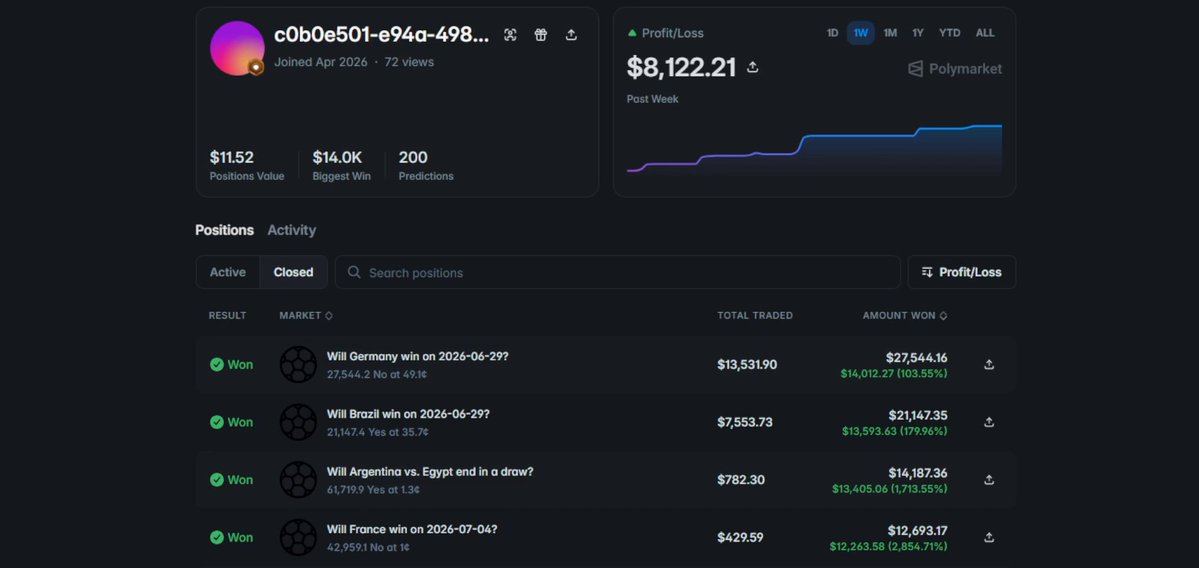Open the Activity tab
The height and width of the screenshot is (568, 1199).
point(291,230)
